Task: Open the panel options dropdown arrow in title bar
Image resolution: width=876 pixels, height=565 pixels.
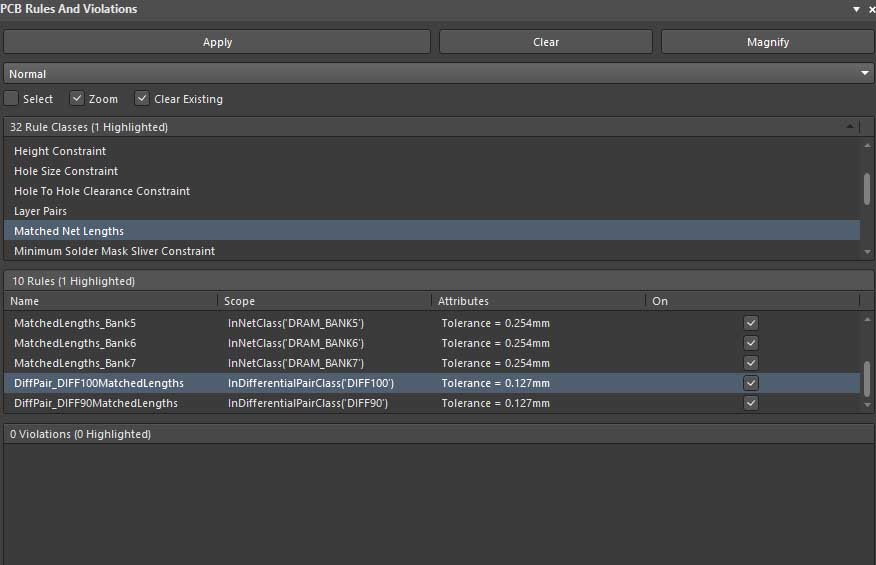Action: [856, 9]
